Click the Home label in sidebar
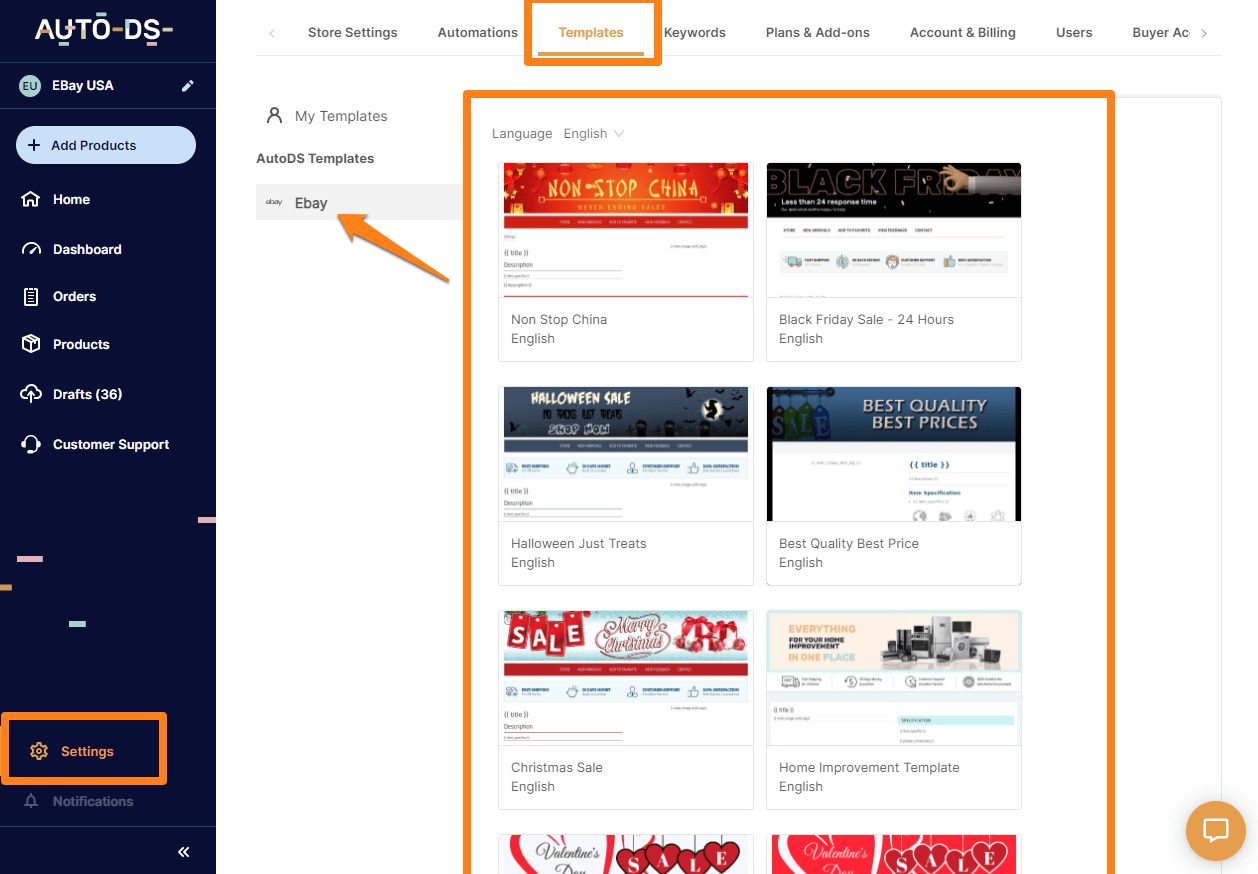Image resolution: width=1258 pixels, height=874 pixels. [71, 200]
